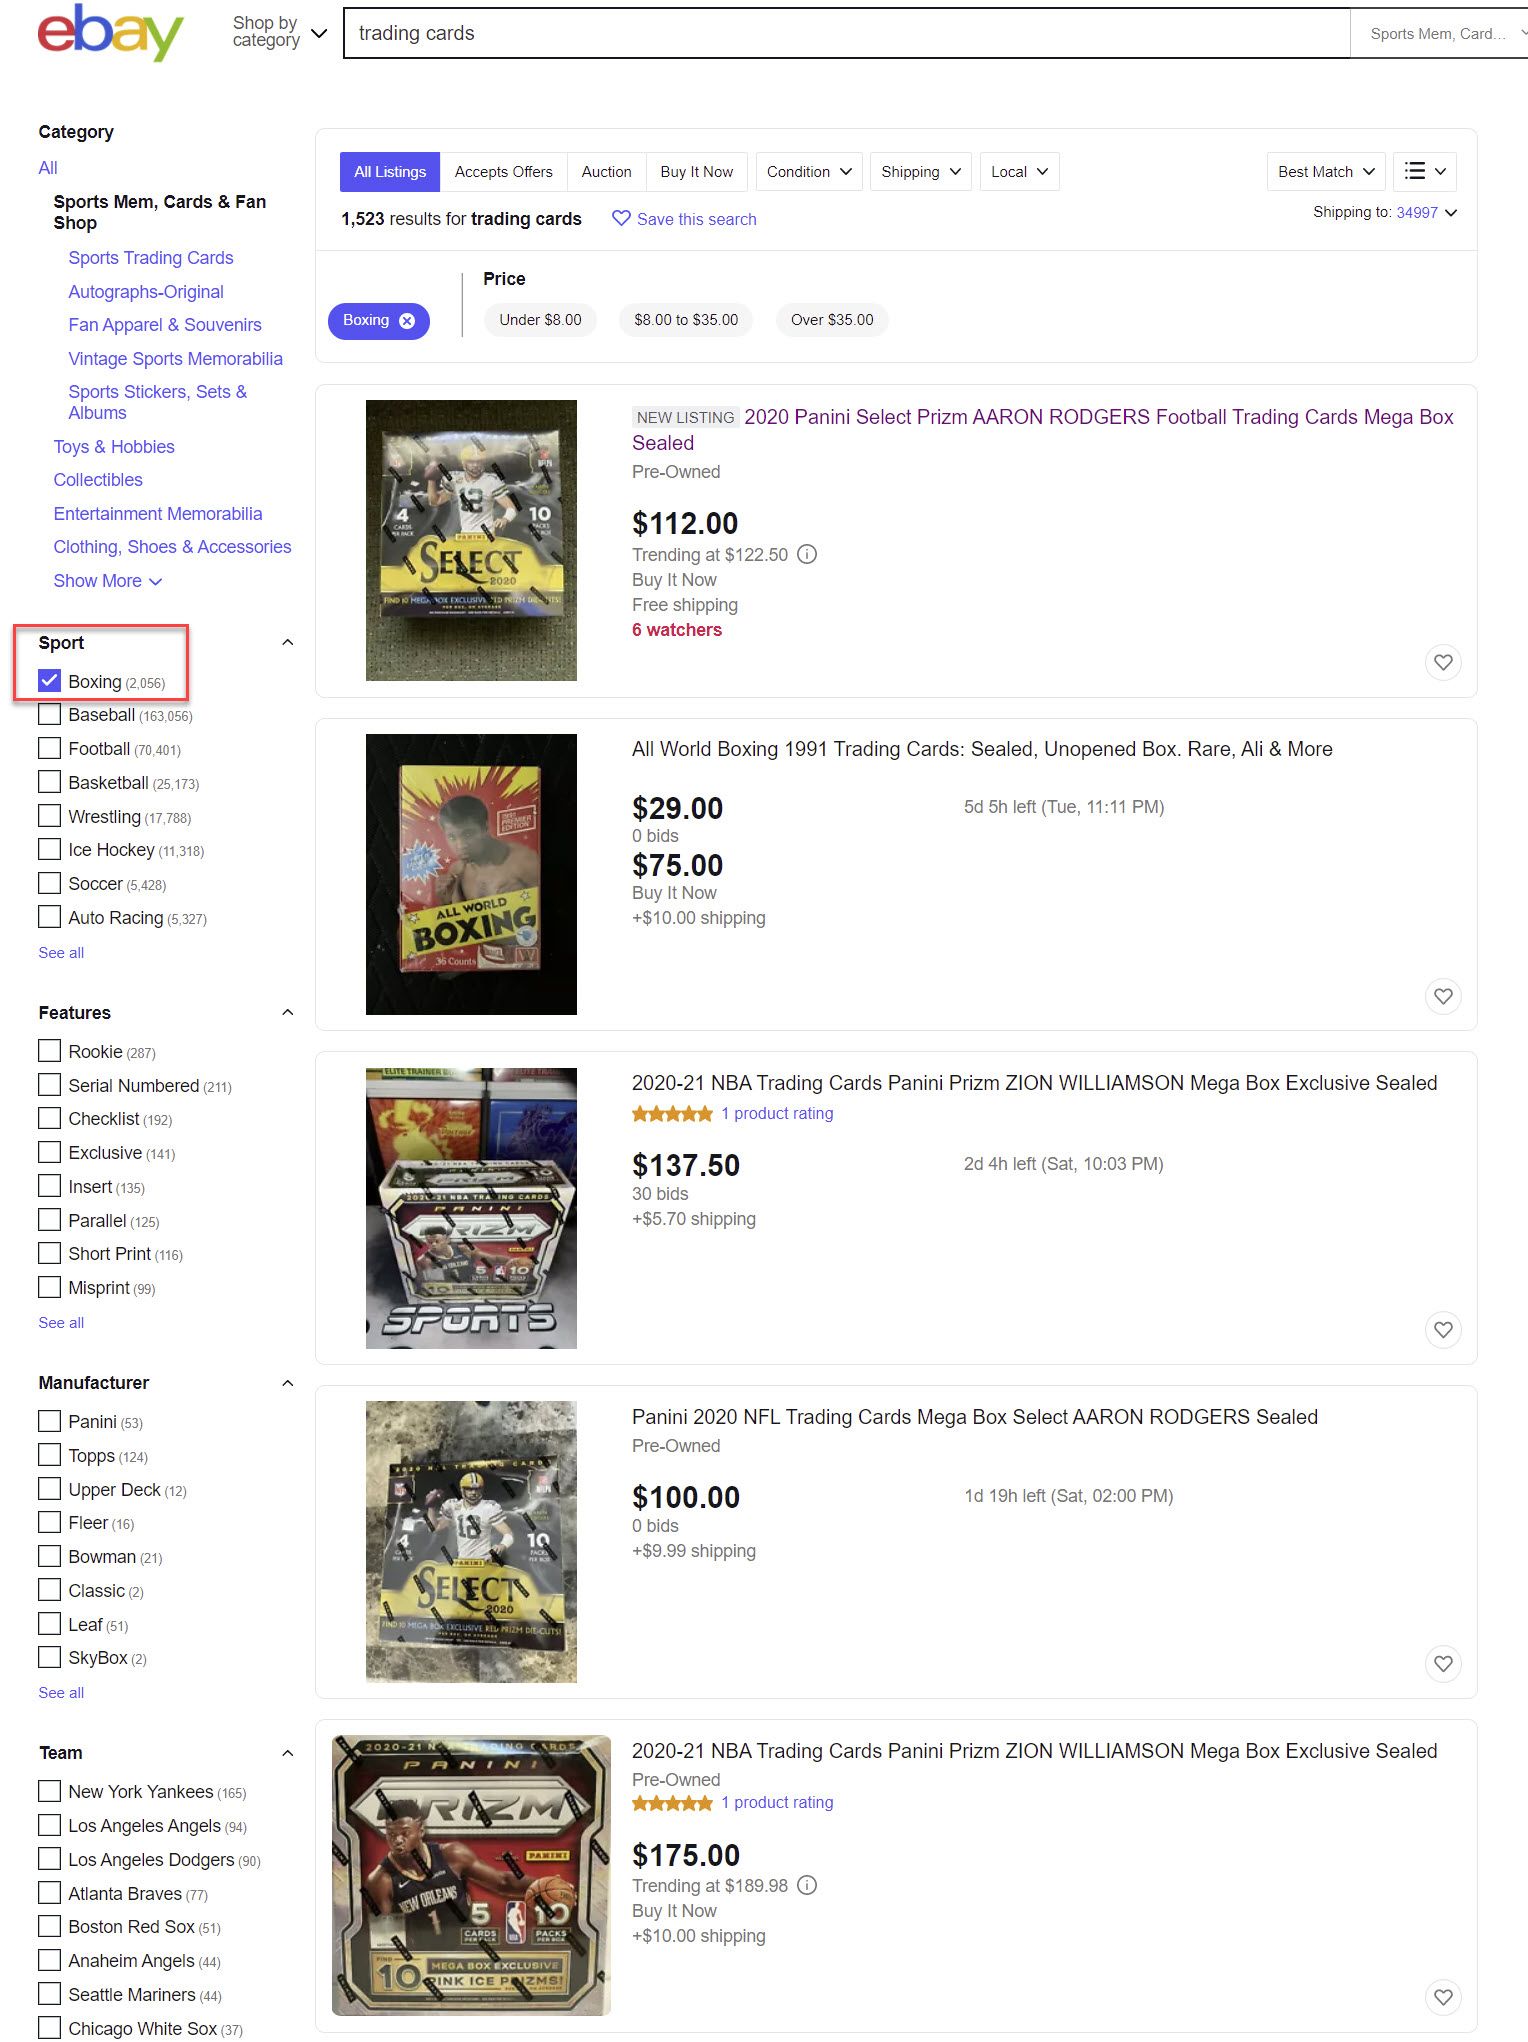Click See all under Manufacturer
This screenshot has height=2042, width=1528.
click(61, 1693)
